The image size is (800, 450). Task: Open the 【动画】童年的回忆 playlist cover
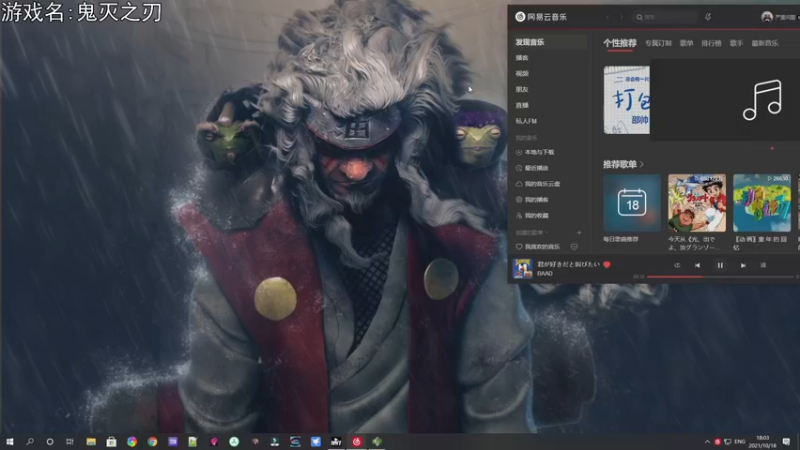[x=762, y=203]
